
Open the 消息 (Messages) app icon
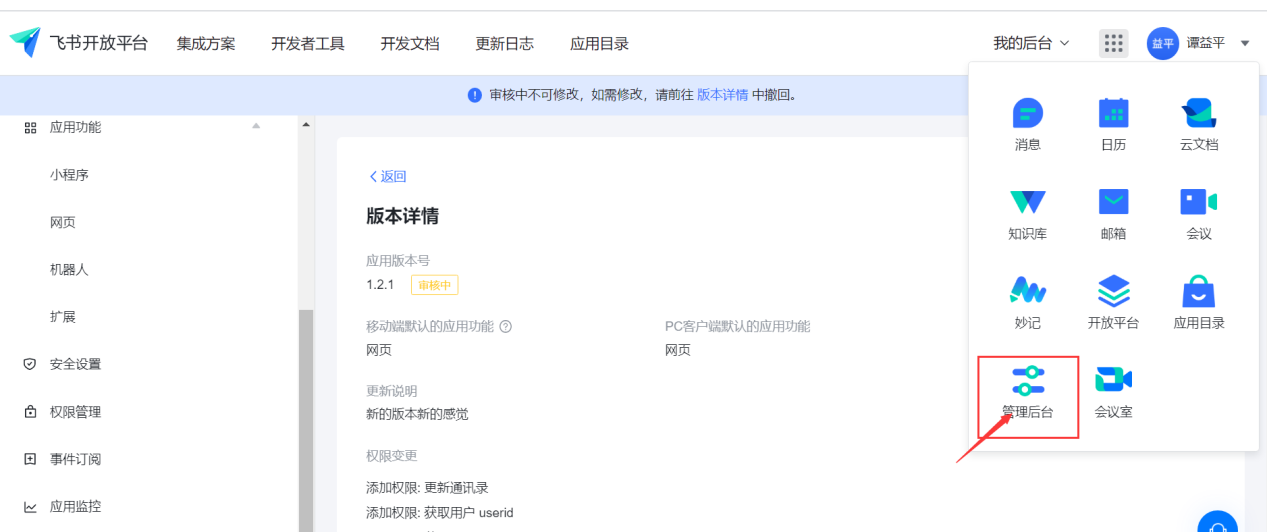pyautogui.click(x=1027, y=113)
